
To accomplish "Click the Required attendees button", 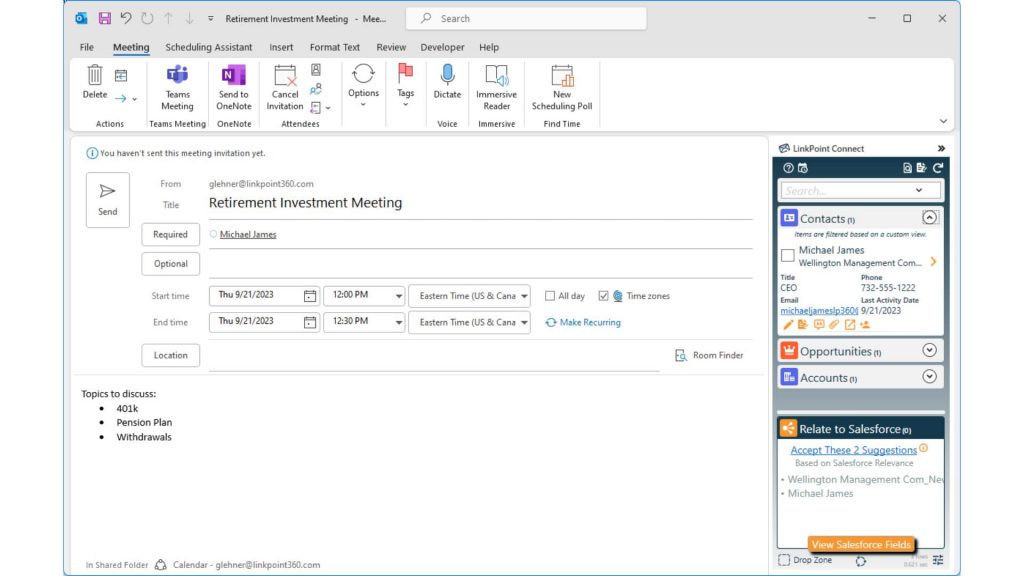I will click(170, 234).
